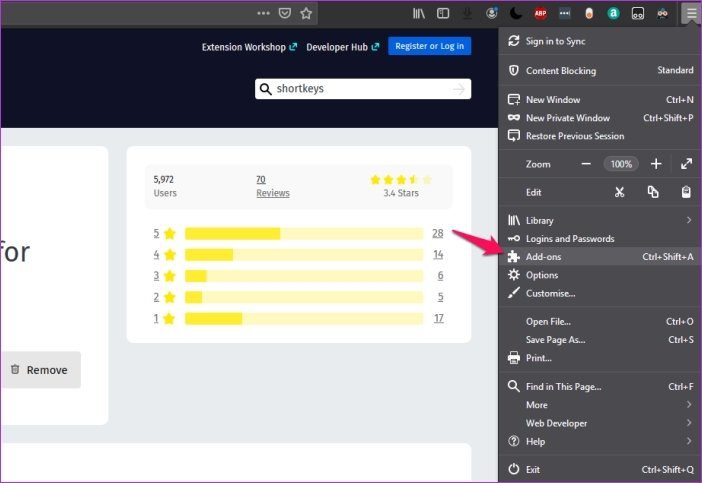The image size is (702, 483).
Task: Choose Customise... menu entry
Action: [x=600, y=293]
